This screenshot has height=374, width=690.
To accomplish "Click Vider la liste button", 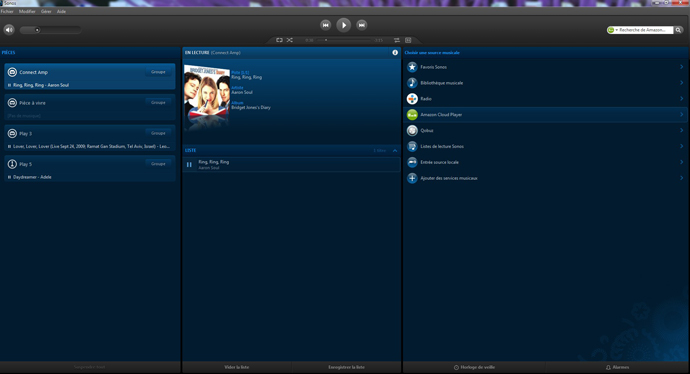I will [x=237, y=367].
